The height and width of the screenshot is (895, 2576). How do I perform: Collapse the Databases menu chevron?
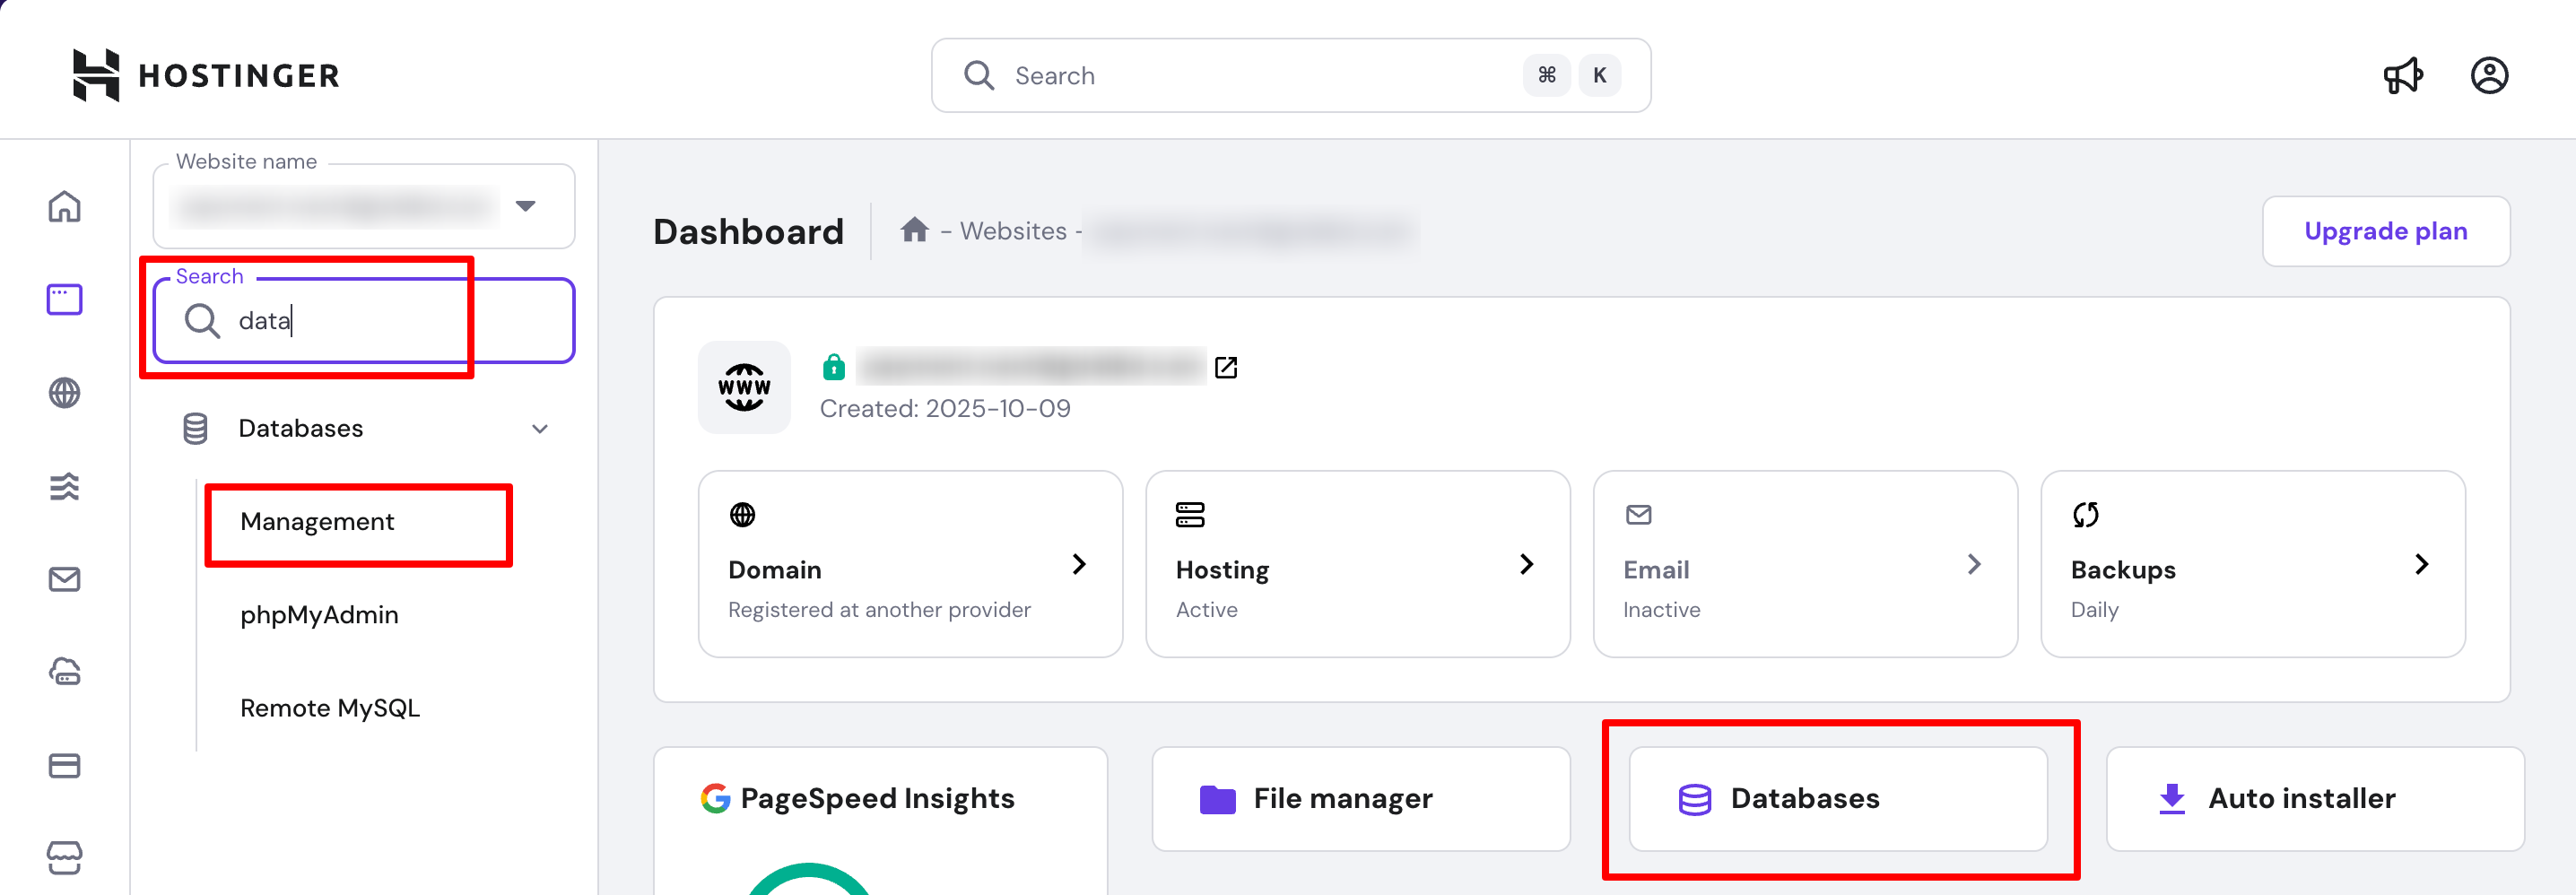pyautogui.click(x=540, y=429)
